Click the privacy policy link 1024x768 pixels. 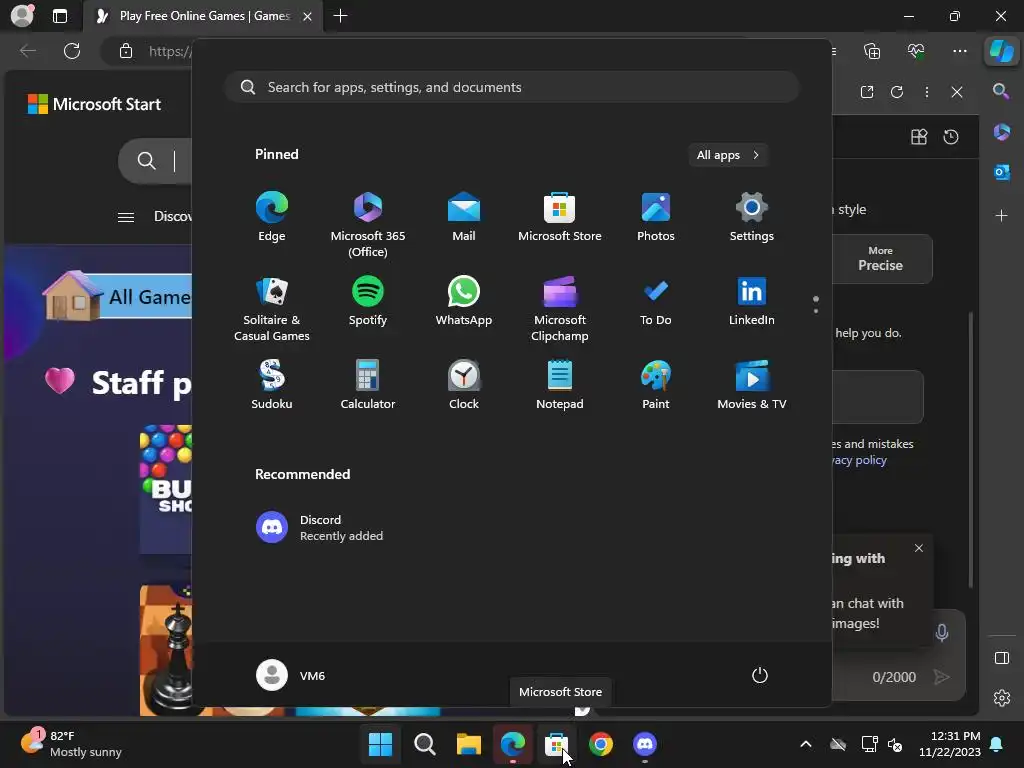tap(859, 460)
